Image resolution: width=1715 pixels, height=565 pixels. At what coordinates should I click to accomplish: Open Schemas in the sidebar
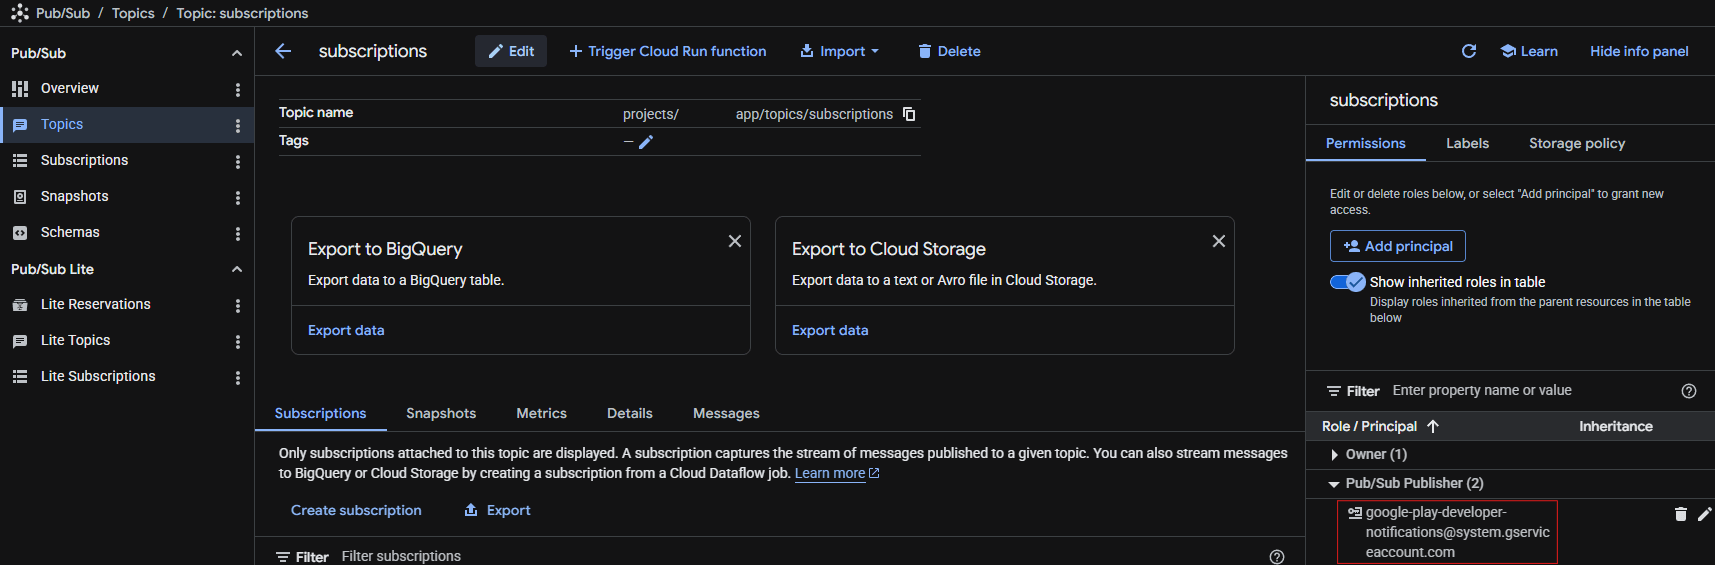[x=70, y=233]
